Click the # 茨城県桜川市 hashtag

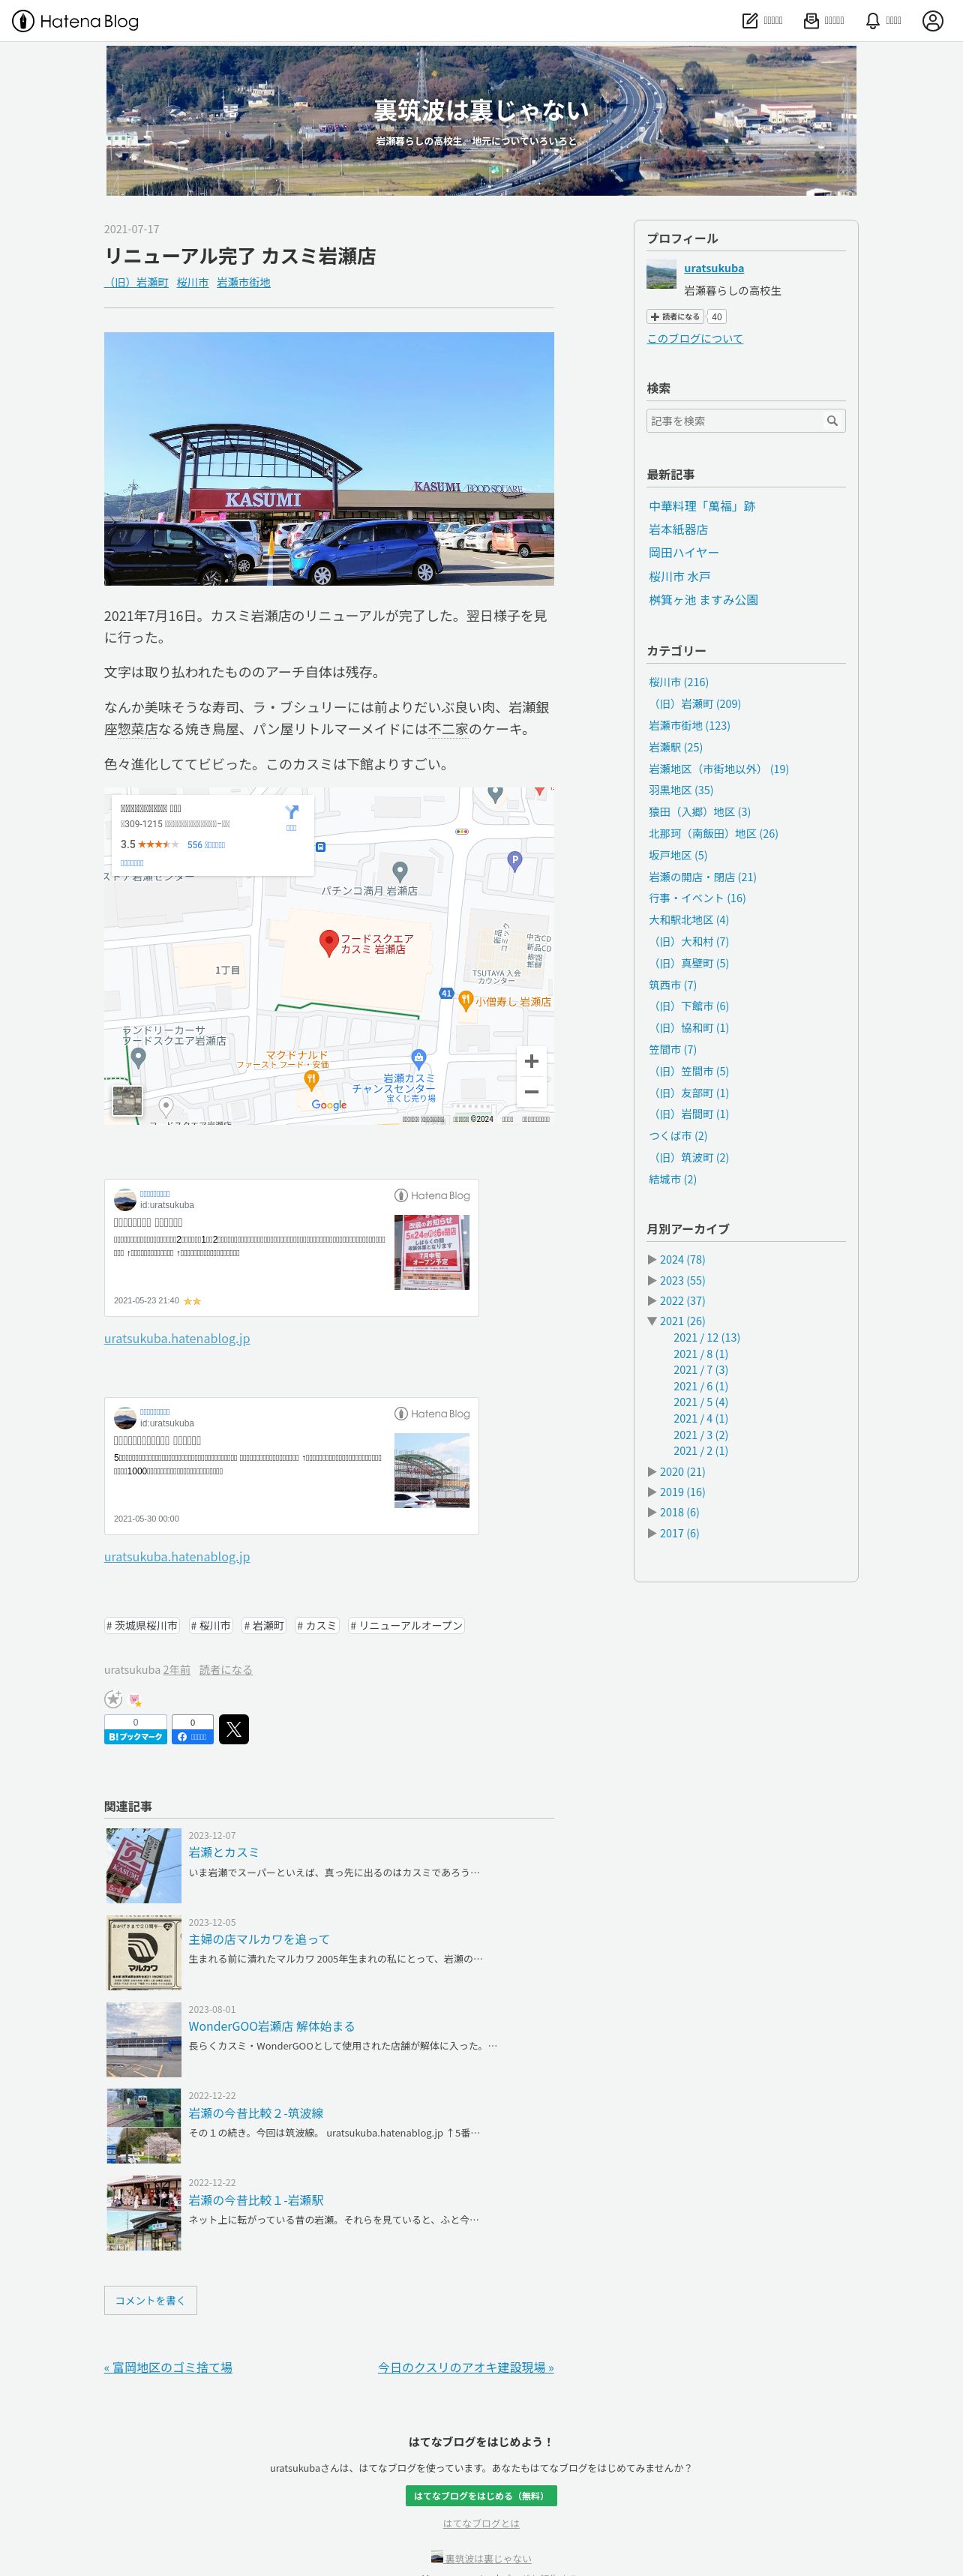(142, 1625)
